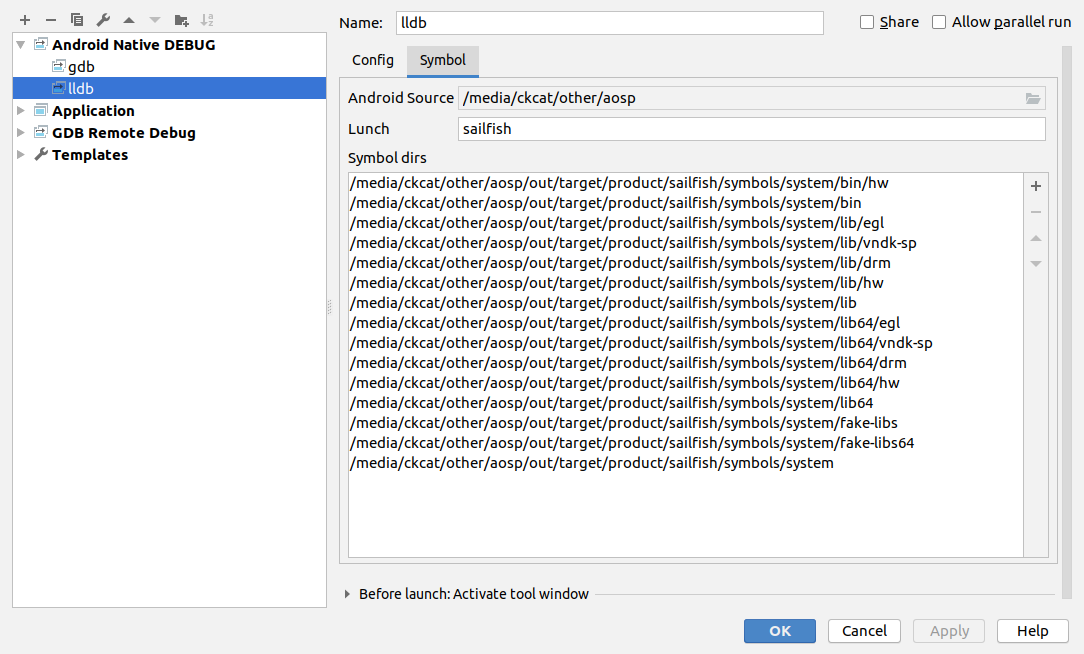1084x654 pixels.
Task: Click the wrench edit templates icon
Action: point(103,20)
